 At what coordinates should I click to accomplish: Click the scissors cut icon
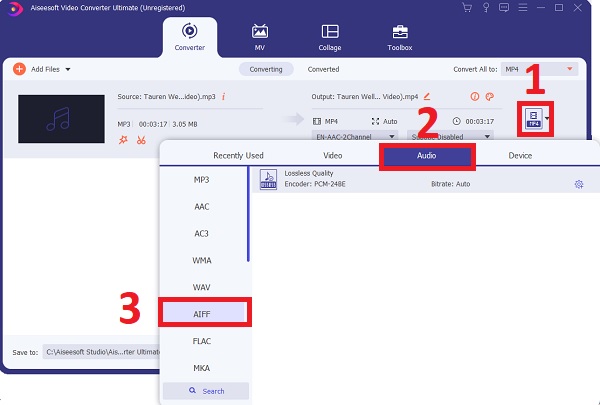[141, 140]
